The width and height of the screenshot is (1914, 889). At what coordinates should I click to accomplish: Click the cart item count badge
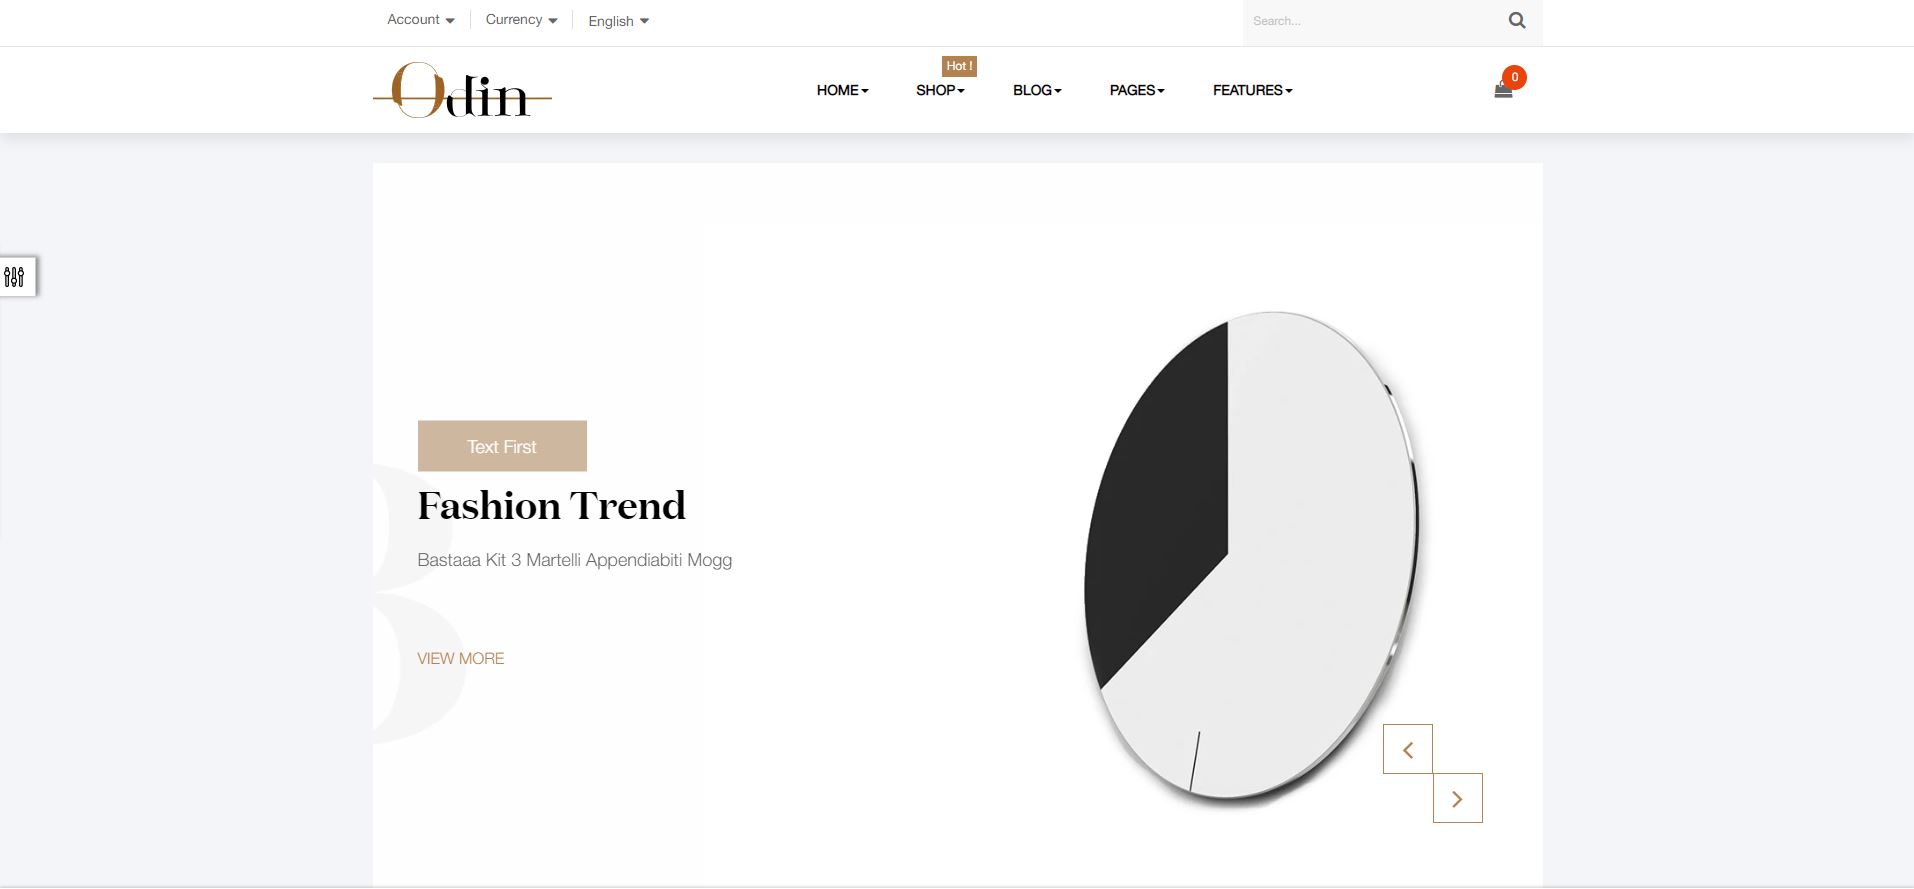pos(1514,77)
